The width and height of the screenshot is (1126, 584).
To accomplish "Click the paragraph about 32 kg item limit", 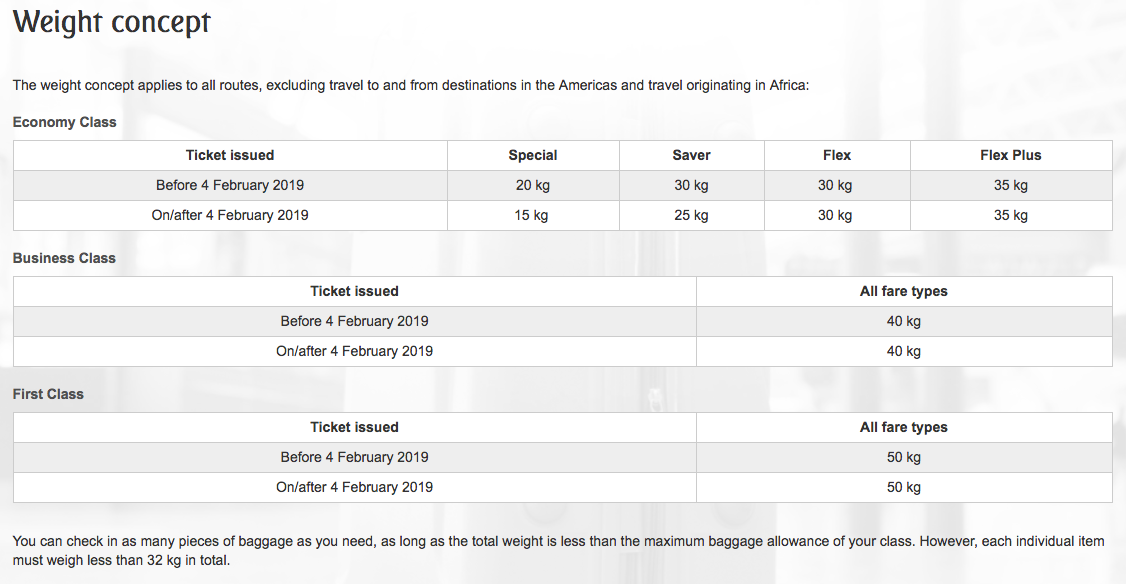I will pyautogui.click(x=558, y=550).
